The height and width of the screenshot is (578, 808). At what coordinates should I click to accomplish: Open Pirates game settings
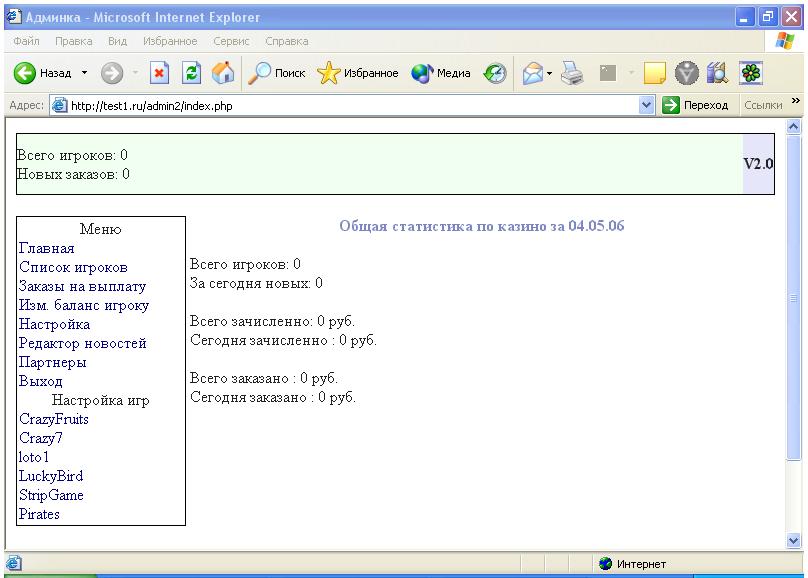click(x=39, y=514)
